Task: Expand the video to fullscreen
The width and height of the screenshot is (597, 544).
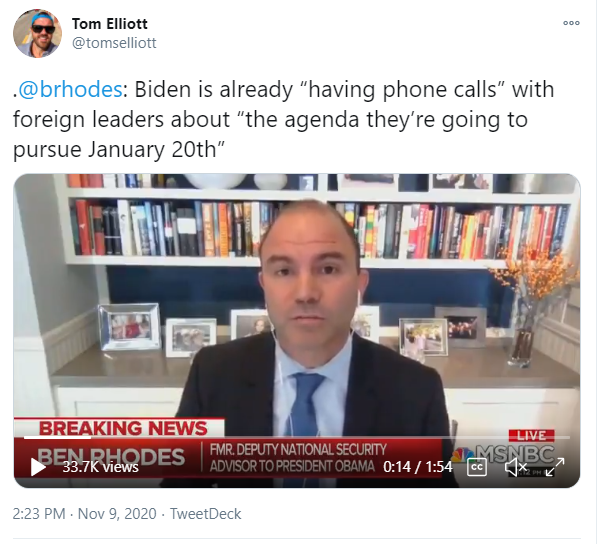Action: pyautogui.click(x=555, y=467)
